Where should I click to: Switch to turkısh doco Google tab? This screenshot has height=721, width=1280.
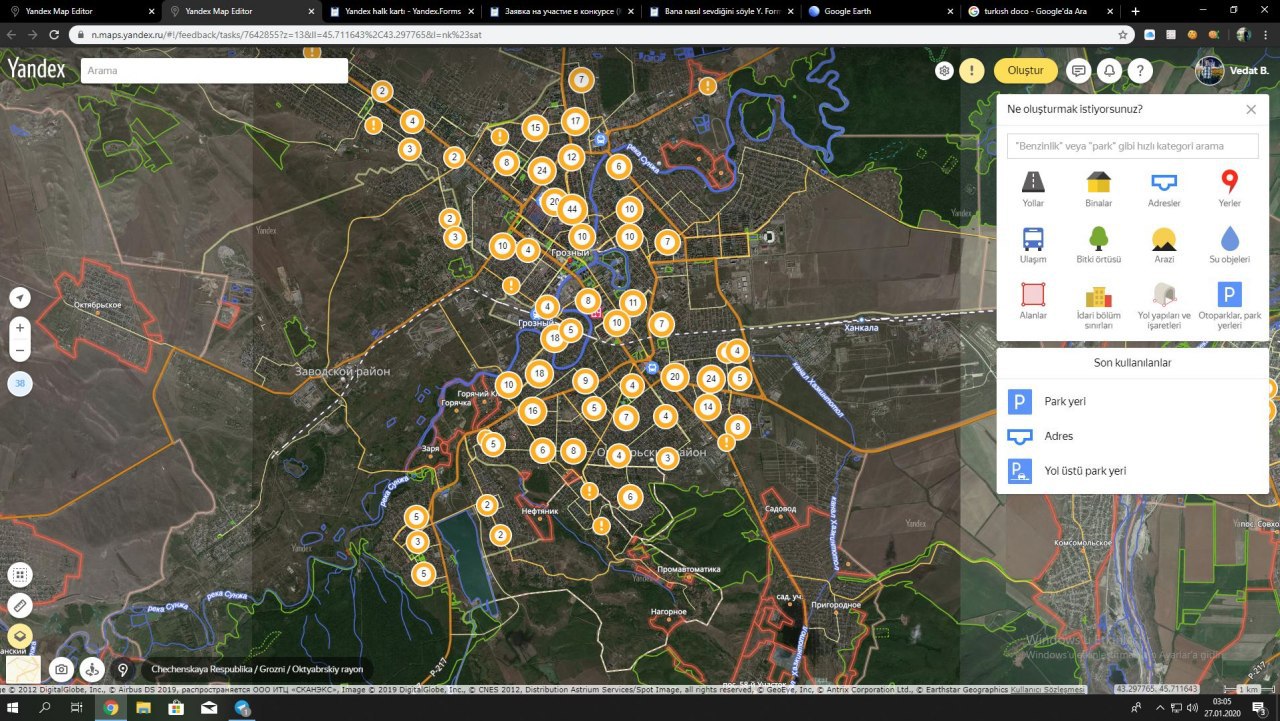(1042, 11)
